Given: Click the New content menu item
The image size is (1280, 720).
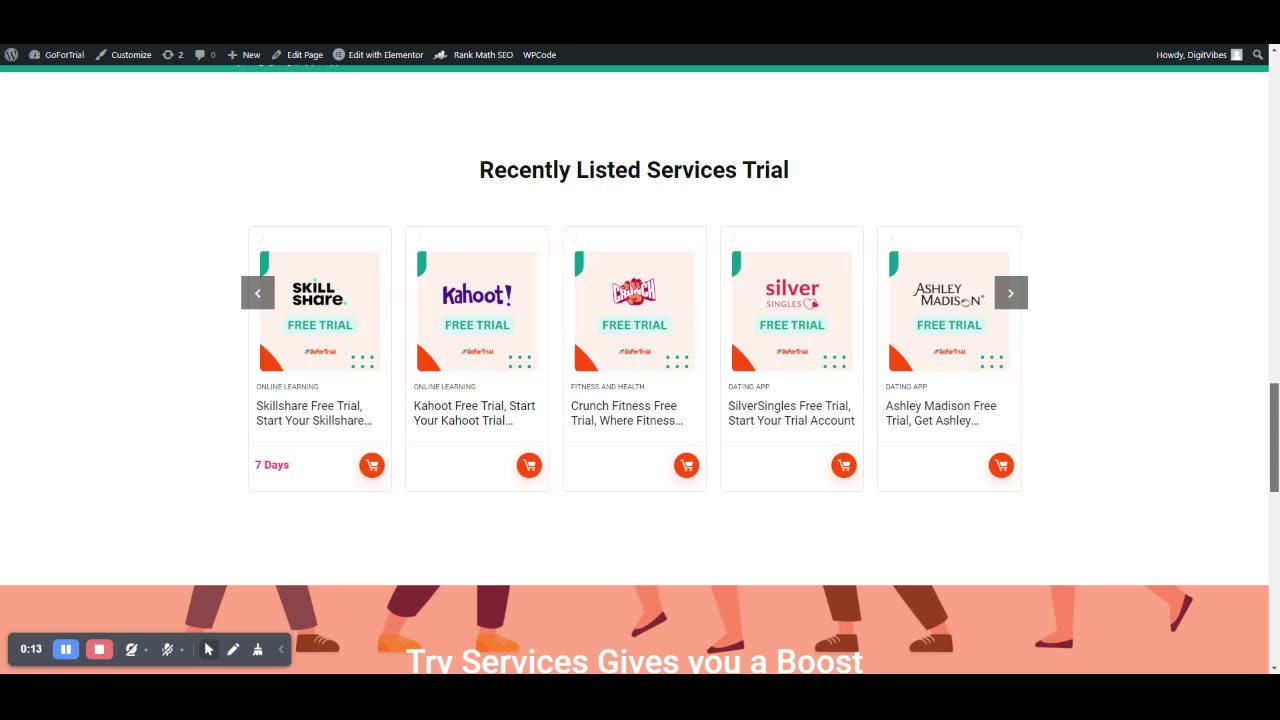Looking at the screenshot, I should (243, 55).
